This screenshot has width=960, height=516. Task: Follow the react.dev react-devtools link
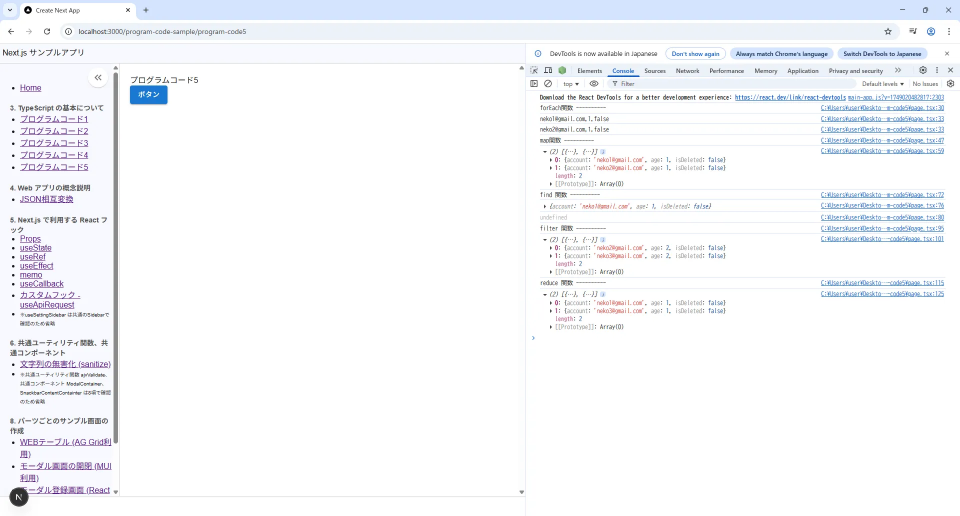[x=790, y=97]
